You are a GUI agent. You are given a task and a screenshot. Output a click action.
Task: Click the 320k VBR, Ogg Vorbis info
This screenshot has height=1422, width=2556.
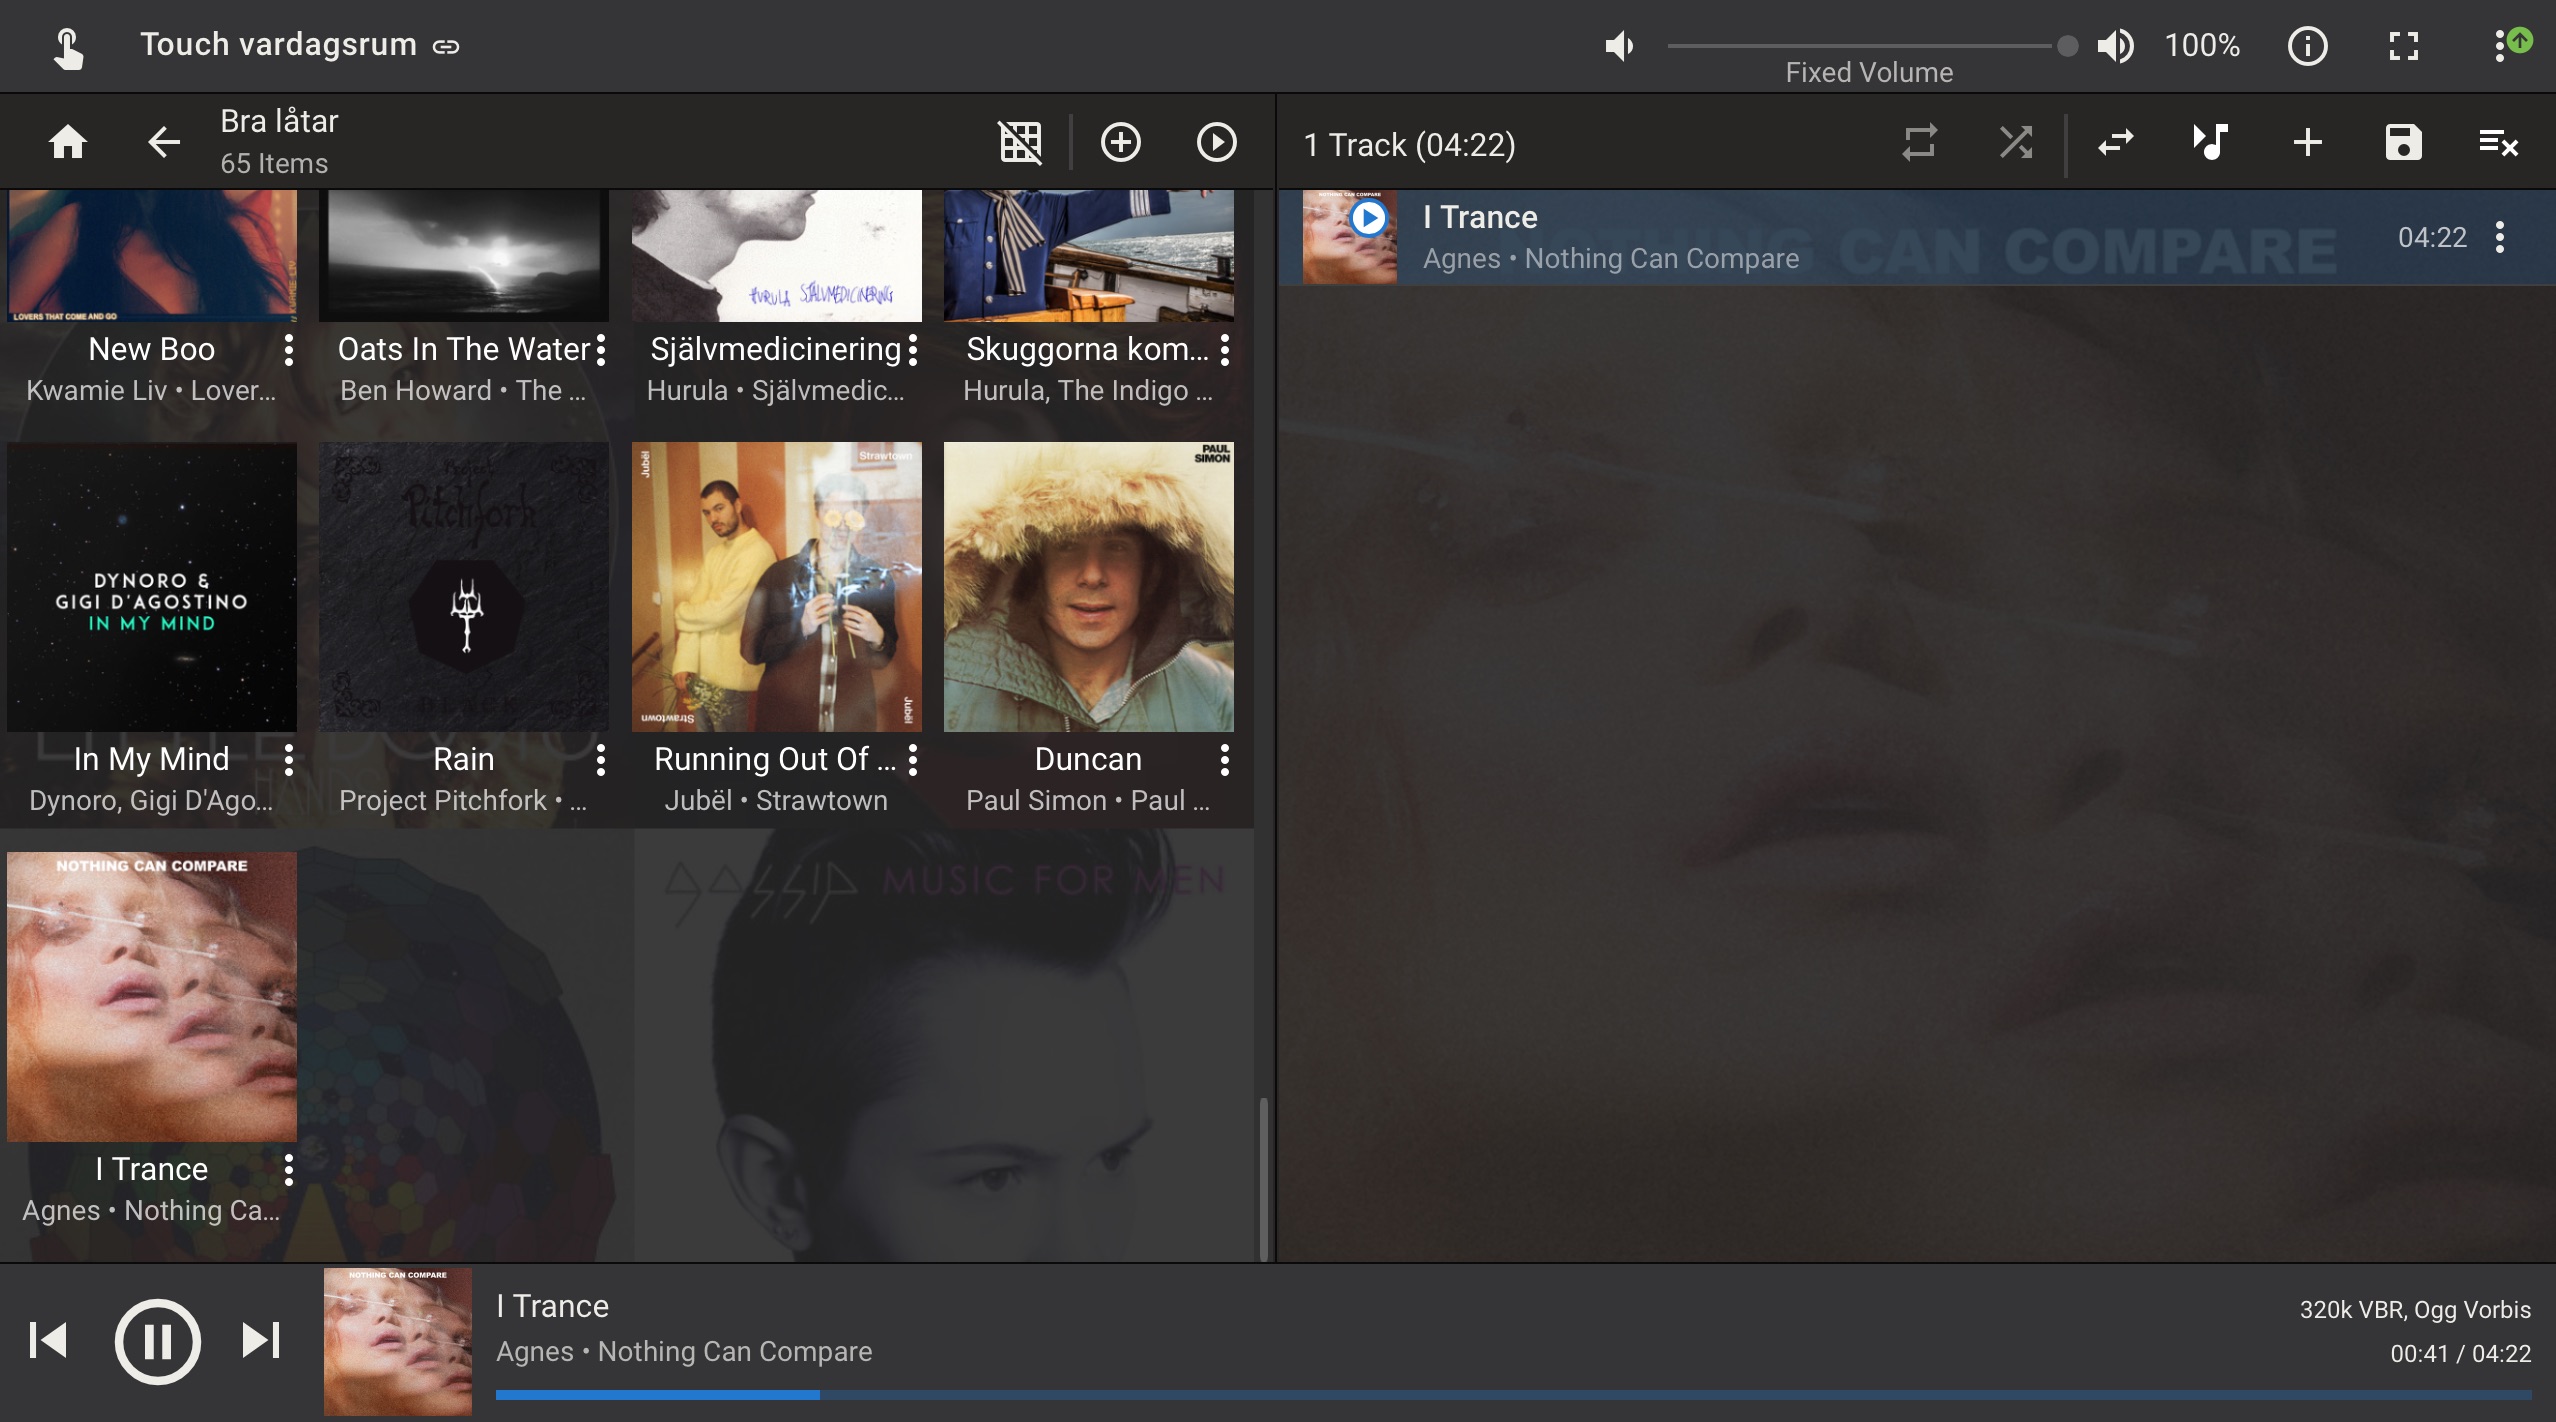pyautogui.click(x=2415, y=1310)
